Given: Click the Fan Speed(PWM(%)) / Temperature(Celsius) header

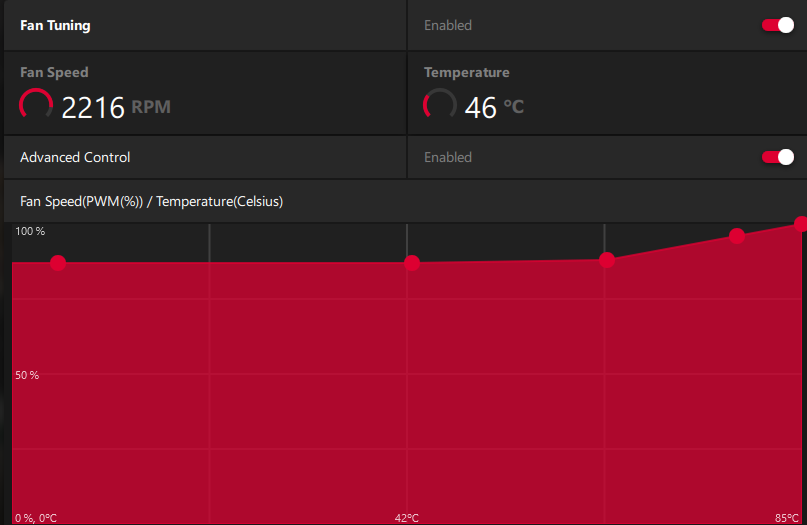Looking at the screenshot, I should [151, 201].
